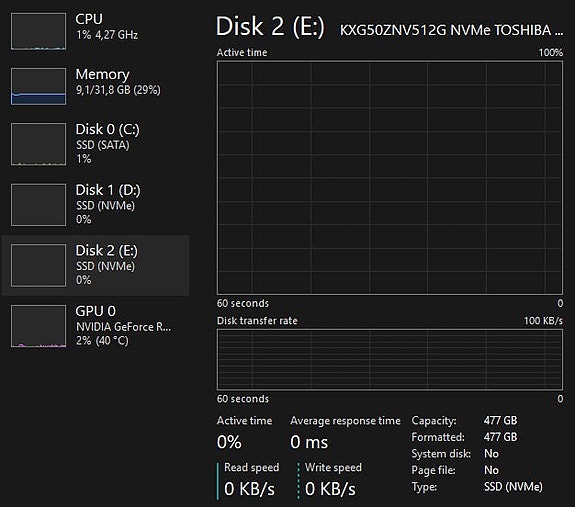The image size is (575, 507).
Task: Click the Capacity 477 GB value
Action: 500,420
